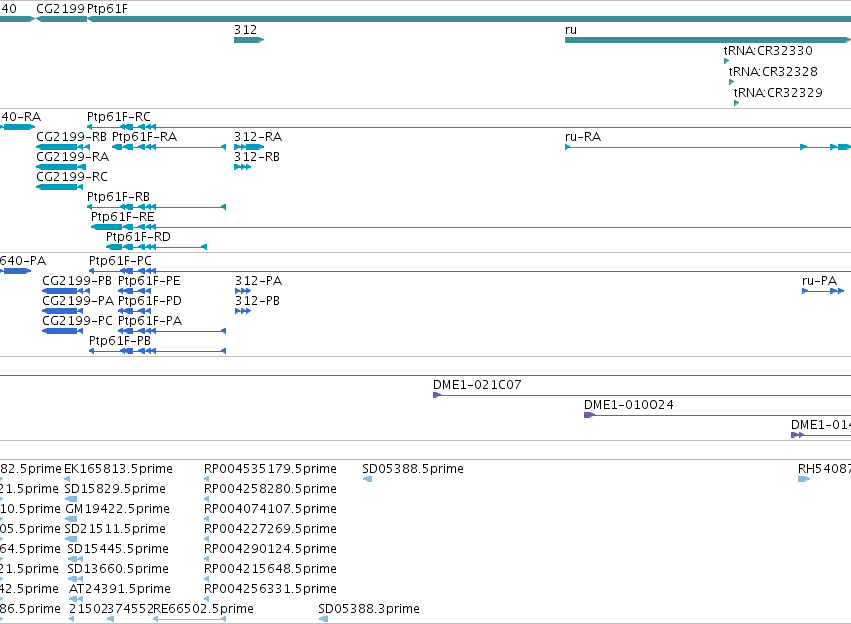This screenshot has width=851, height=624.
Task: Click the CG2199-RB transcript label
Action: [x=71, y=137]
